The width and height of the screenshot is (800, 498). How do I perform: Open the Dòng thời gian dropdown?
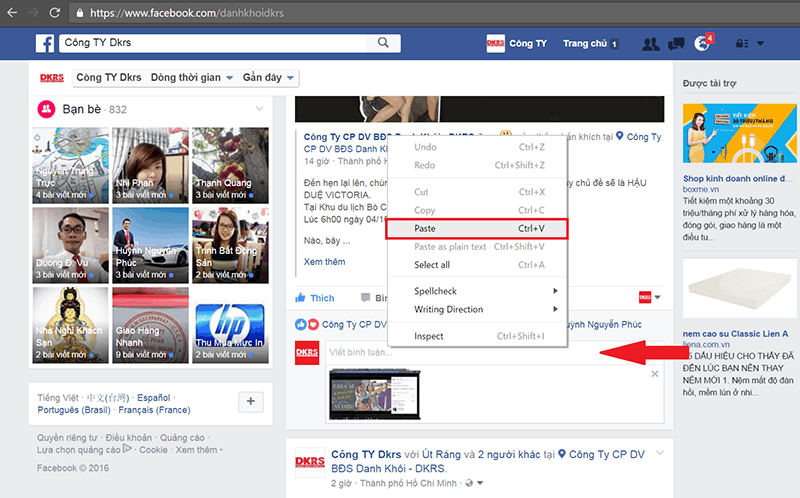[x=191, y=78]
